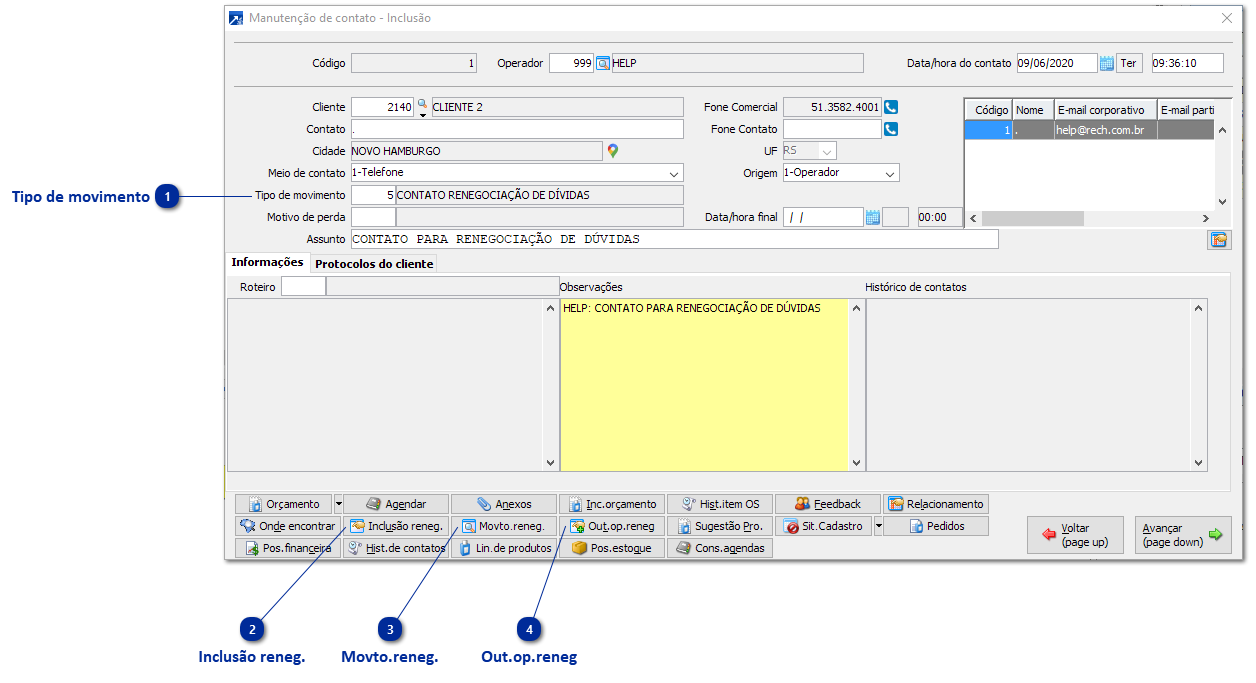This screenshot has height=683, width=1256.
Task: Click Onde encontrar button
Action: (x=288, y=526)
